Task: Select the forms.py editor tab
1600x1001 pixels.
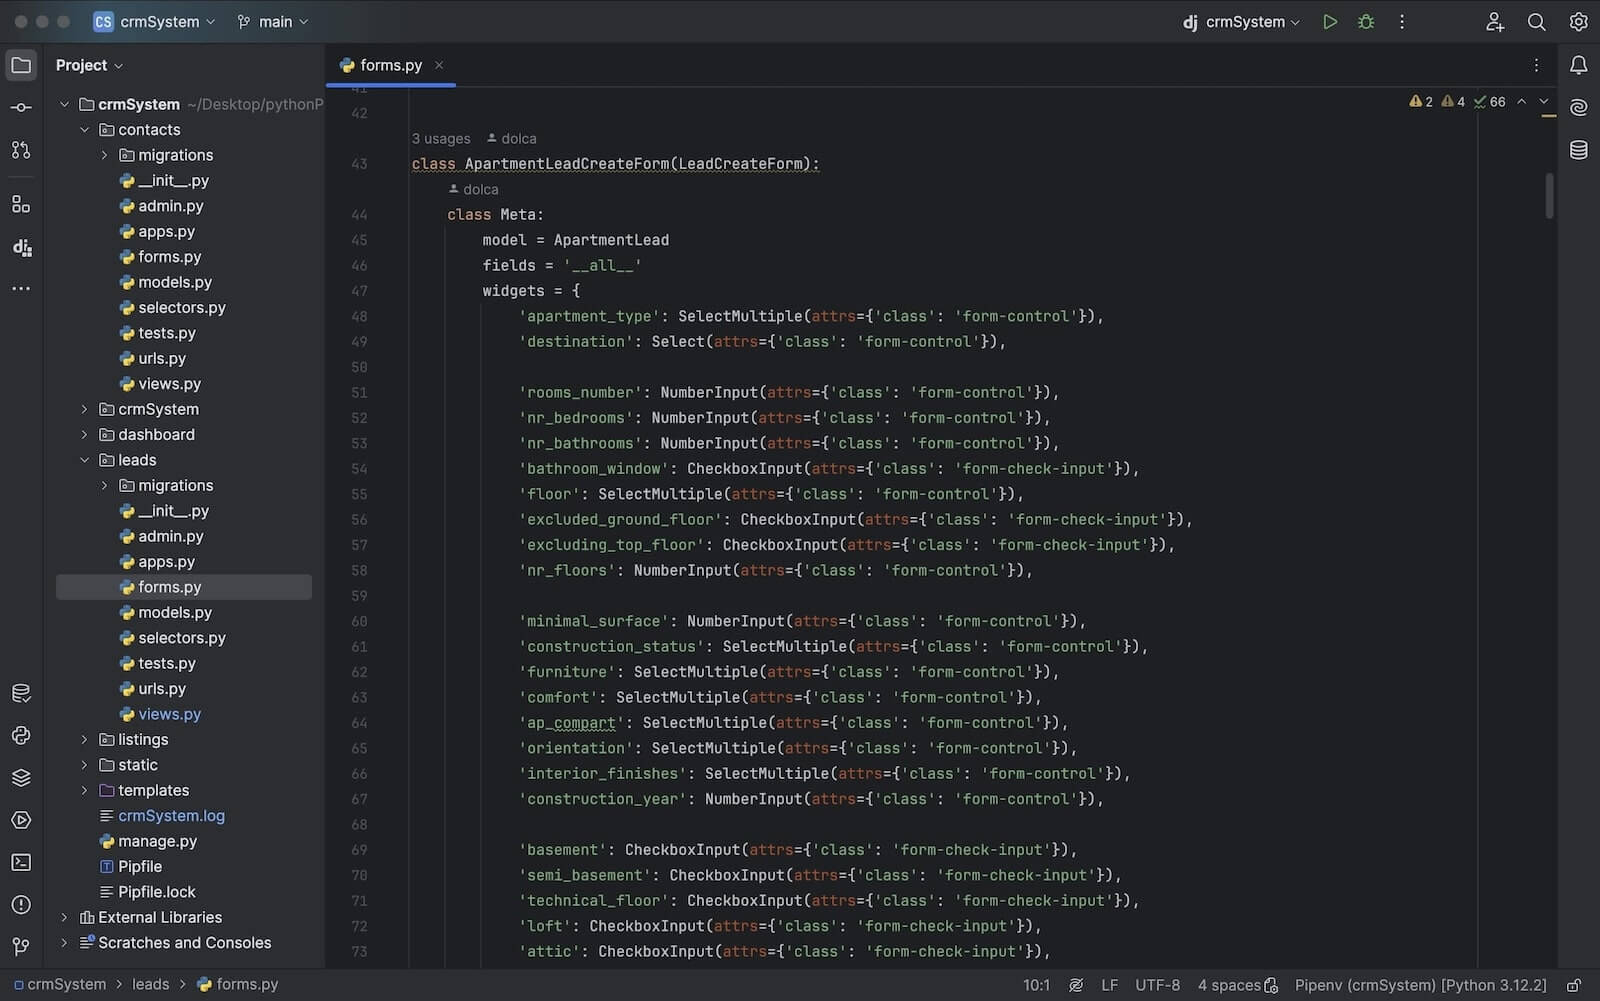Action: pos(390,65)
